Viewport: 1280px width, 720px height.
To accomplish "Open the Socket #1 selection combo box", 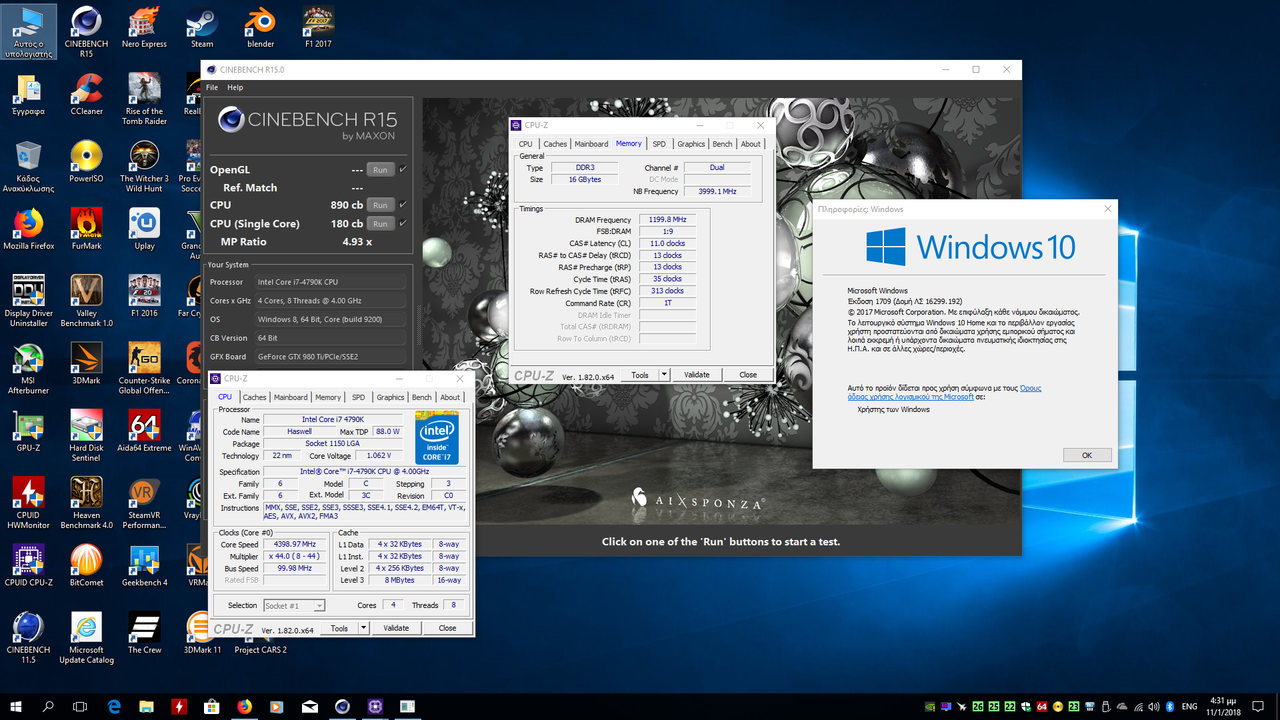I will (x=294, y=605).
